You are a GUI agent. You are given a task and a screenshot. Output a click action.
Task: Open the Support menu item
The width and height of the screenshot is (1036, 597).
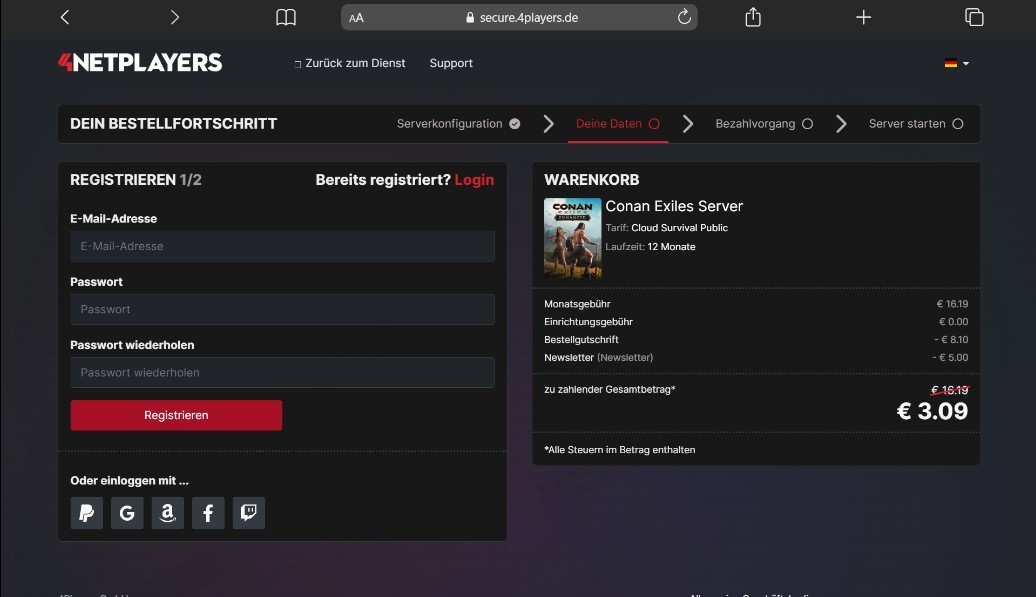pos(451,63)
